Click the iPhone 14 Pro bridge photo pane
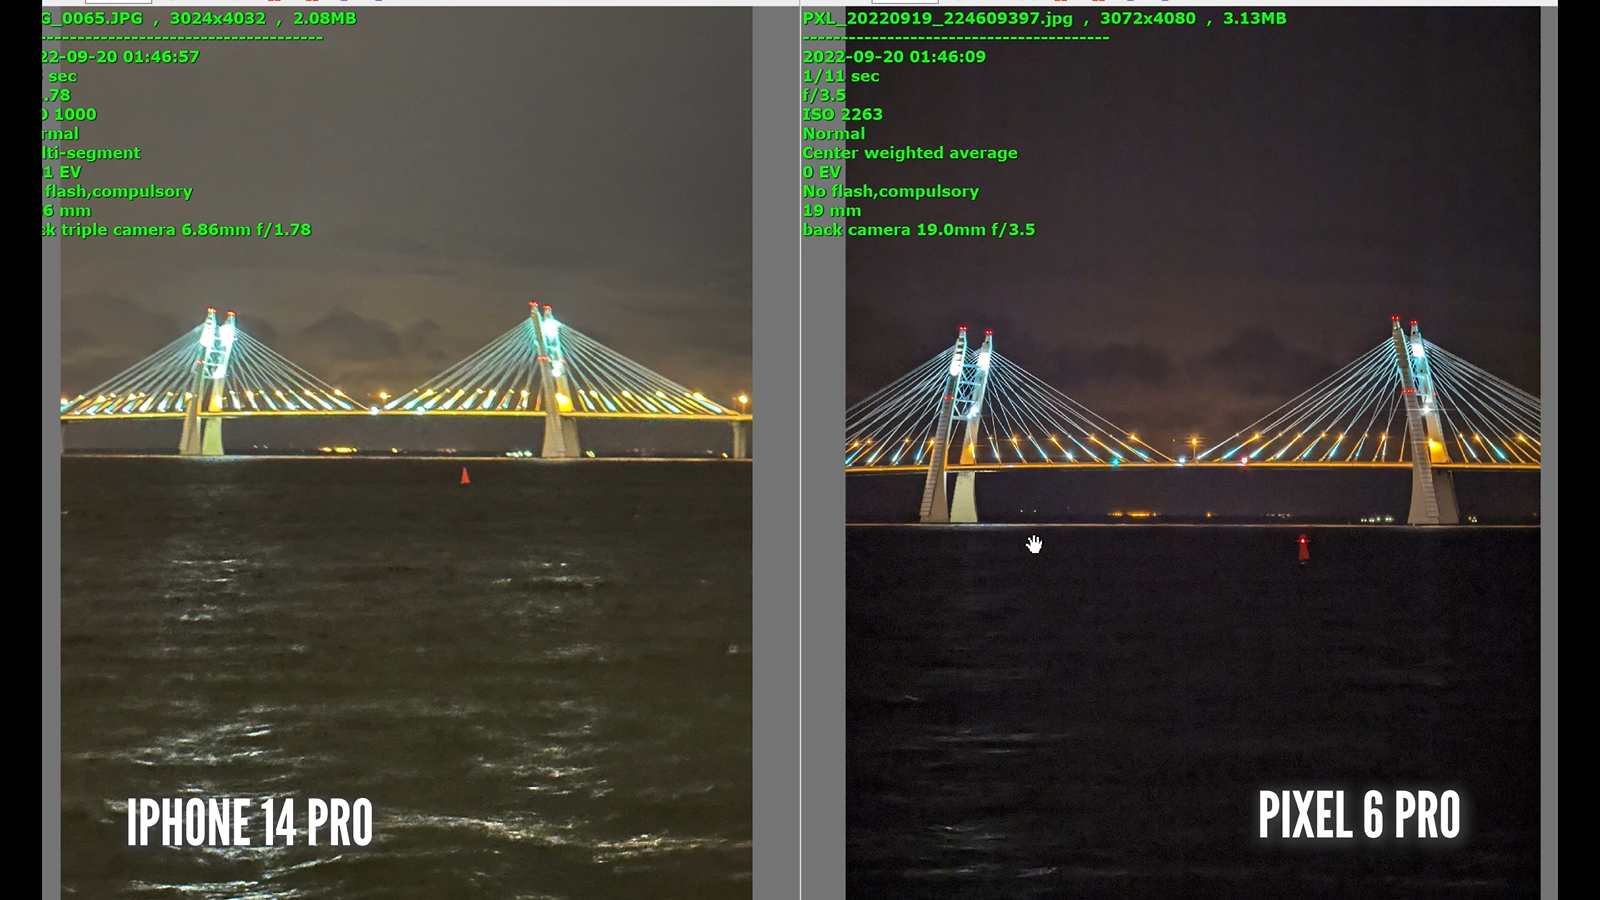Image resolution: width=1600 pixels, height=900 pixels. tap(406, 453)
